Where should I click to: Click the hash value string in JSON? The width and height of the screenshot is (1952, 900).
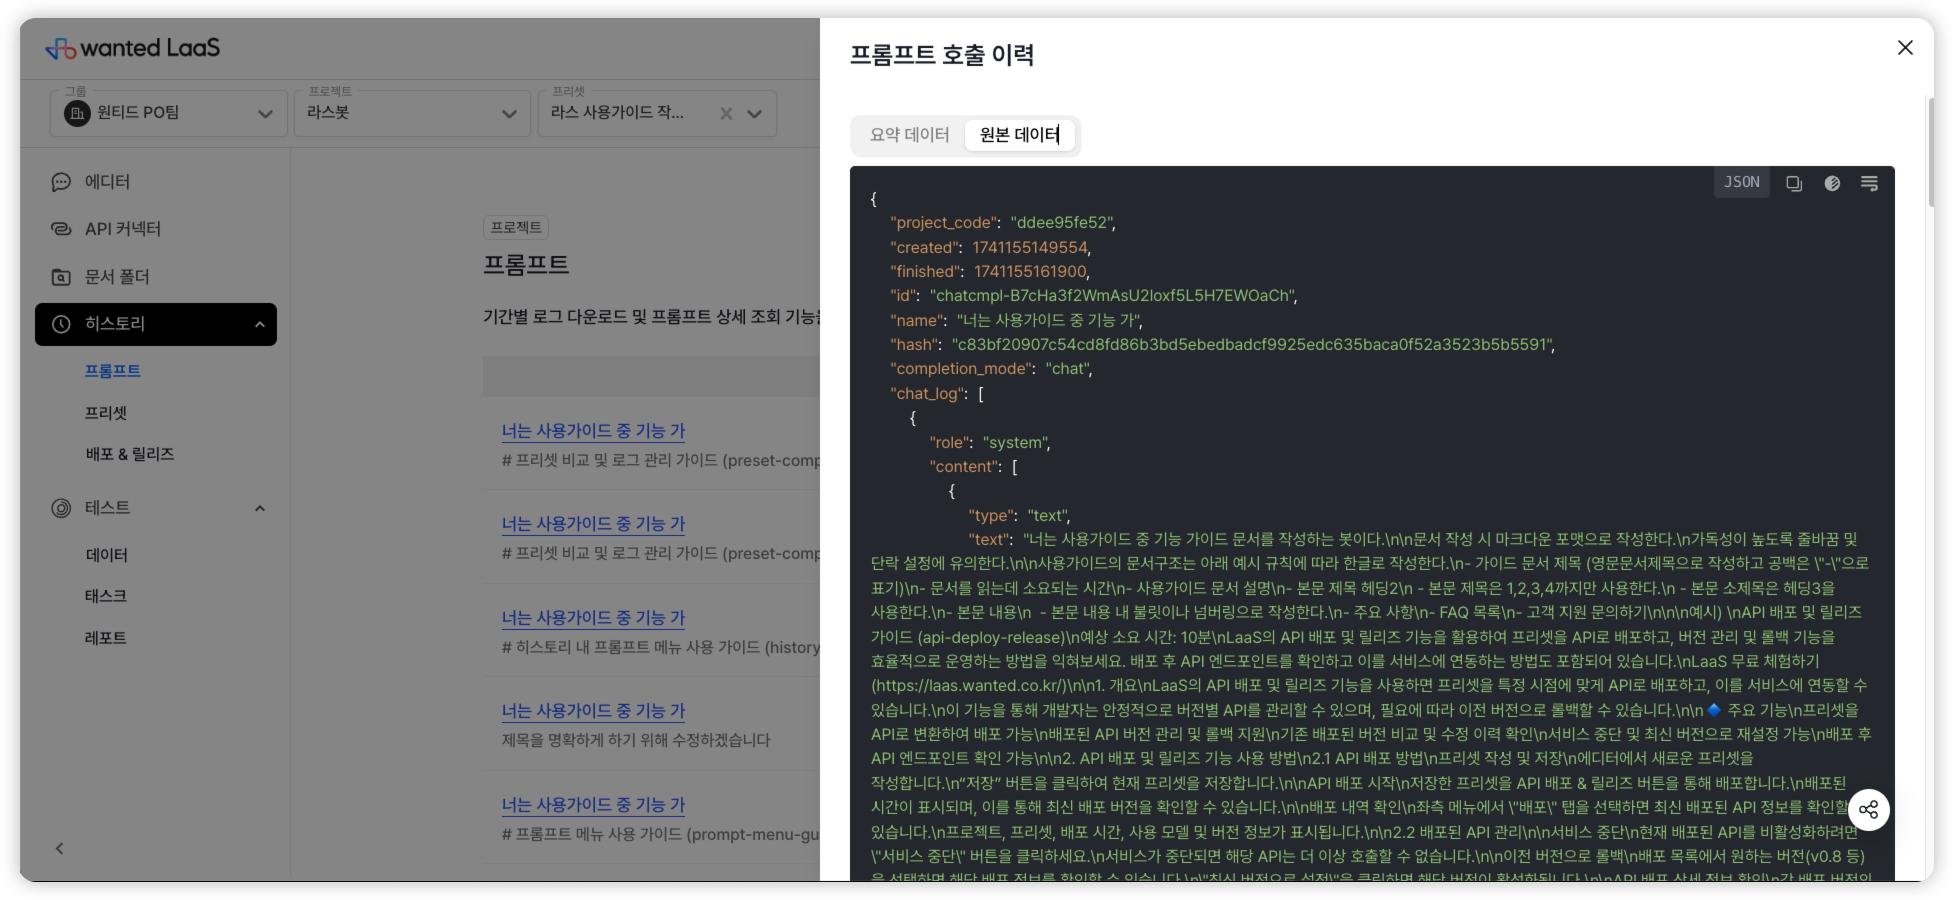coord(1253,345)
